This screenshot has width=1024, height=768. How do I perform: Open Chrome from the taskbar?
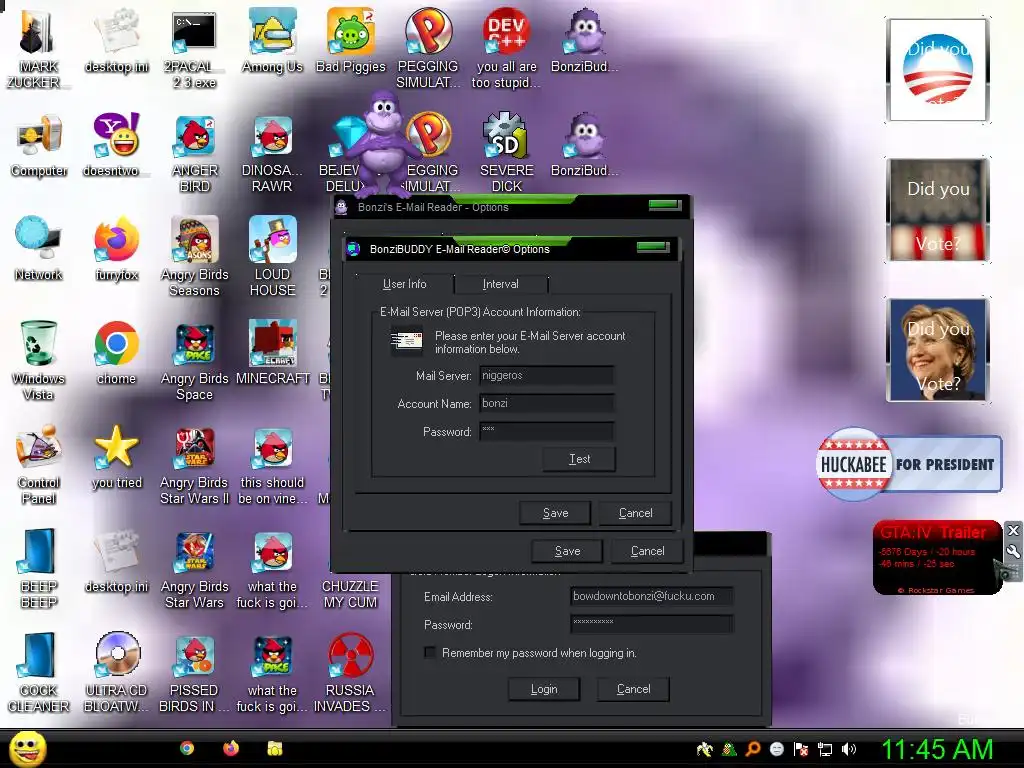coord(187,748)
